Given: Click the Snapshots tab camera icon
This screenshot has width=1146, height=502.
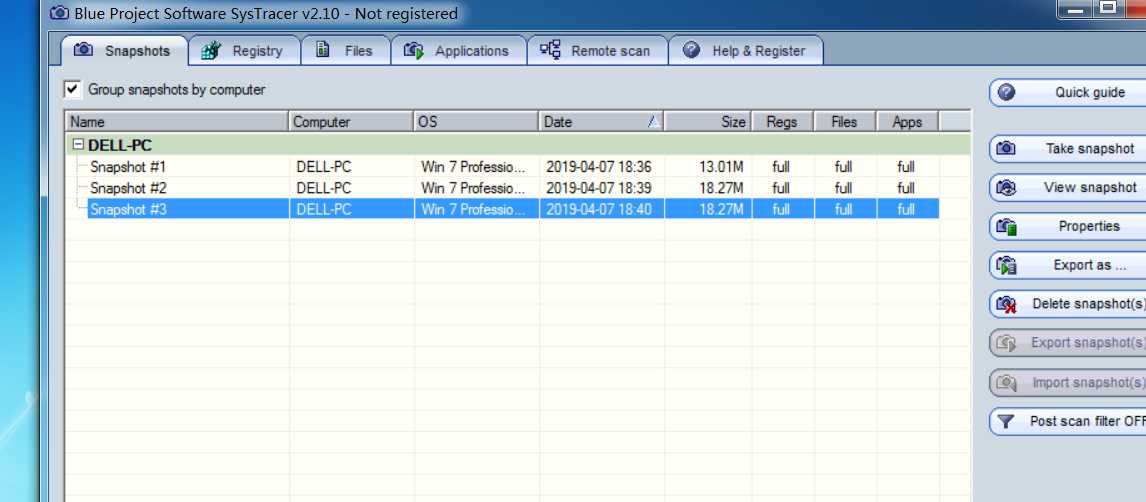Looking at the screenshot, I should 84,50.
